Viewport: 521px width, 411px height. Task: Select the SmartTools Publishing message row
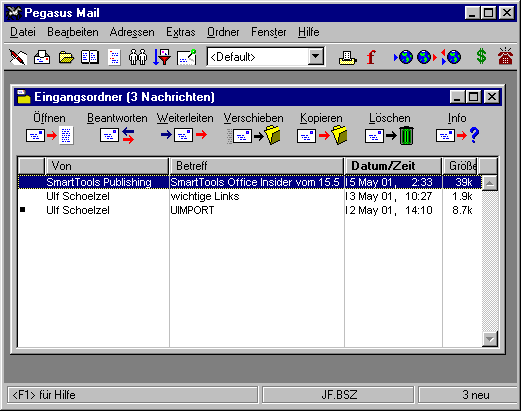[250, 182]
